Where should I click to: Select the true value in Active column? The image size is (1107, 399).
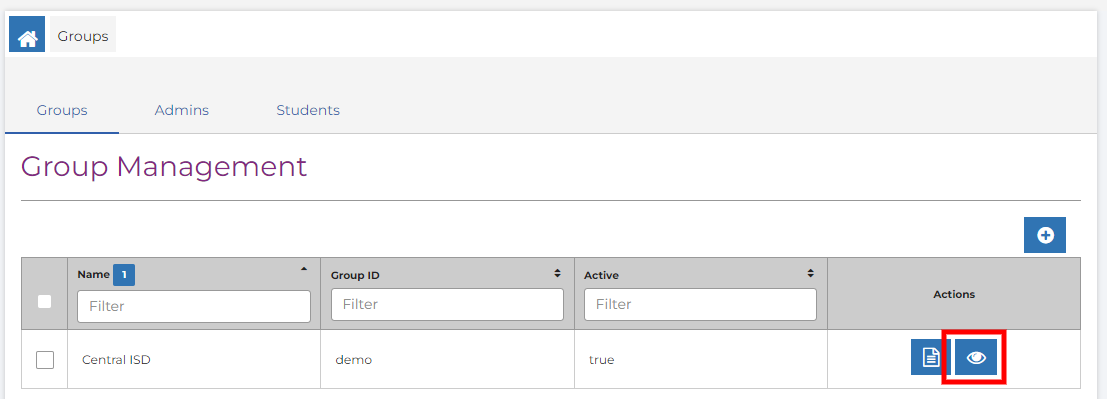coord(602,359)
